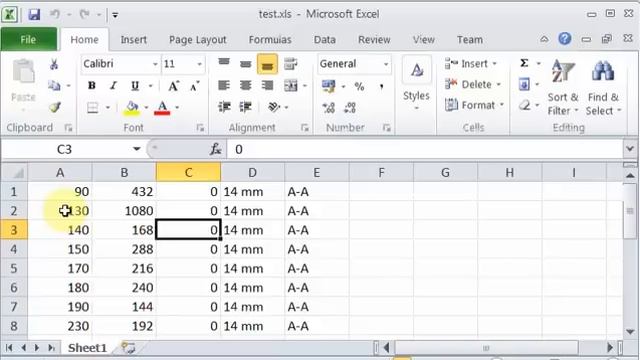The width and height of the screenshot is (640, 360).
Task: Open the Insert cells dropdown arrow
Action: [494, 64]
